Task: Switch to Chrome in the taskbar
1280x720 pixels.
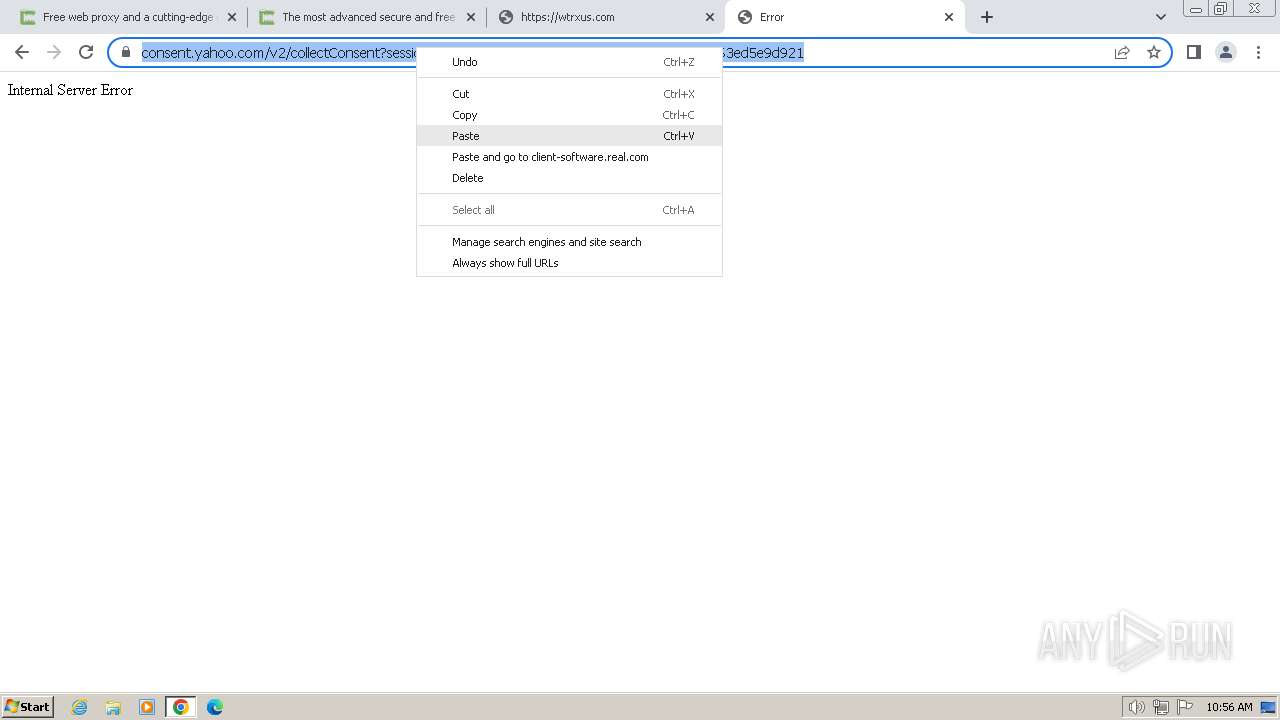Action: point(181,707)
